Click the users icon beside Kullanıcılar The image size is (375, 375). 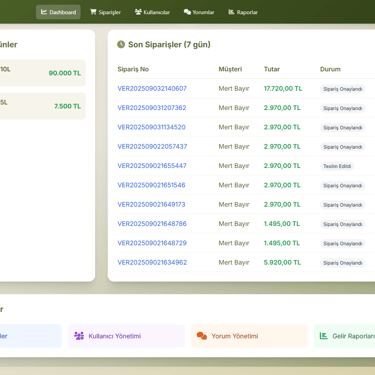pos(138,12)
